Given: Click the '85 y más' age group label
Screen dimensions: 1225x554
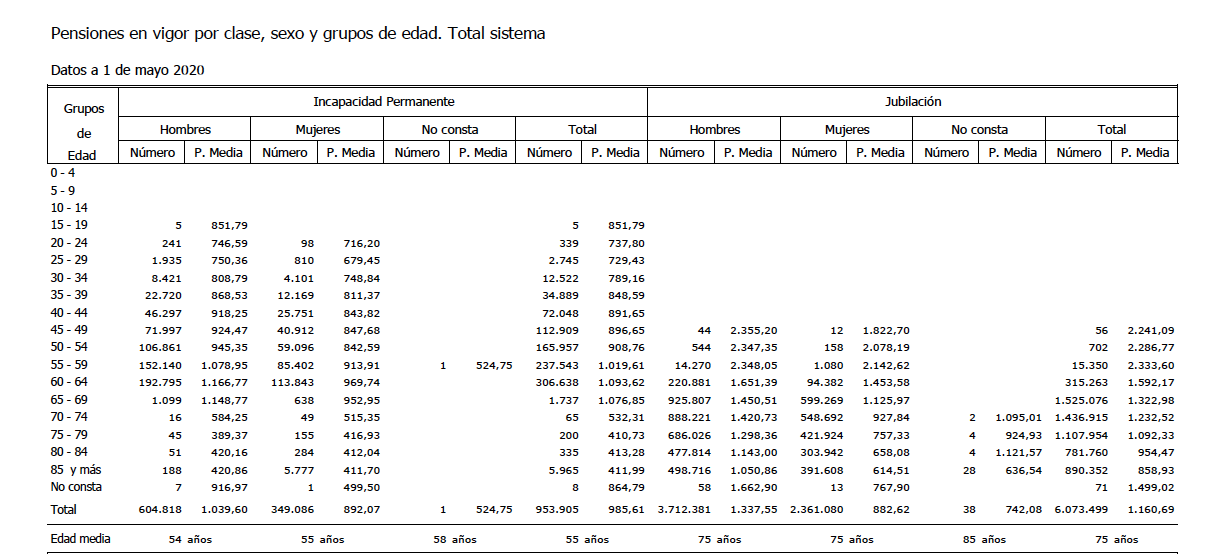Looking at the screenshot, I should point(77,470).
